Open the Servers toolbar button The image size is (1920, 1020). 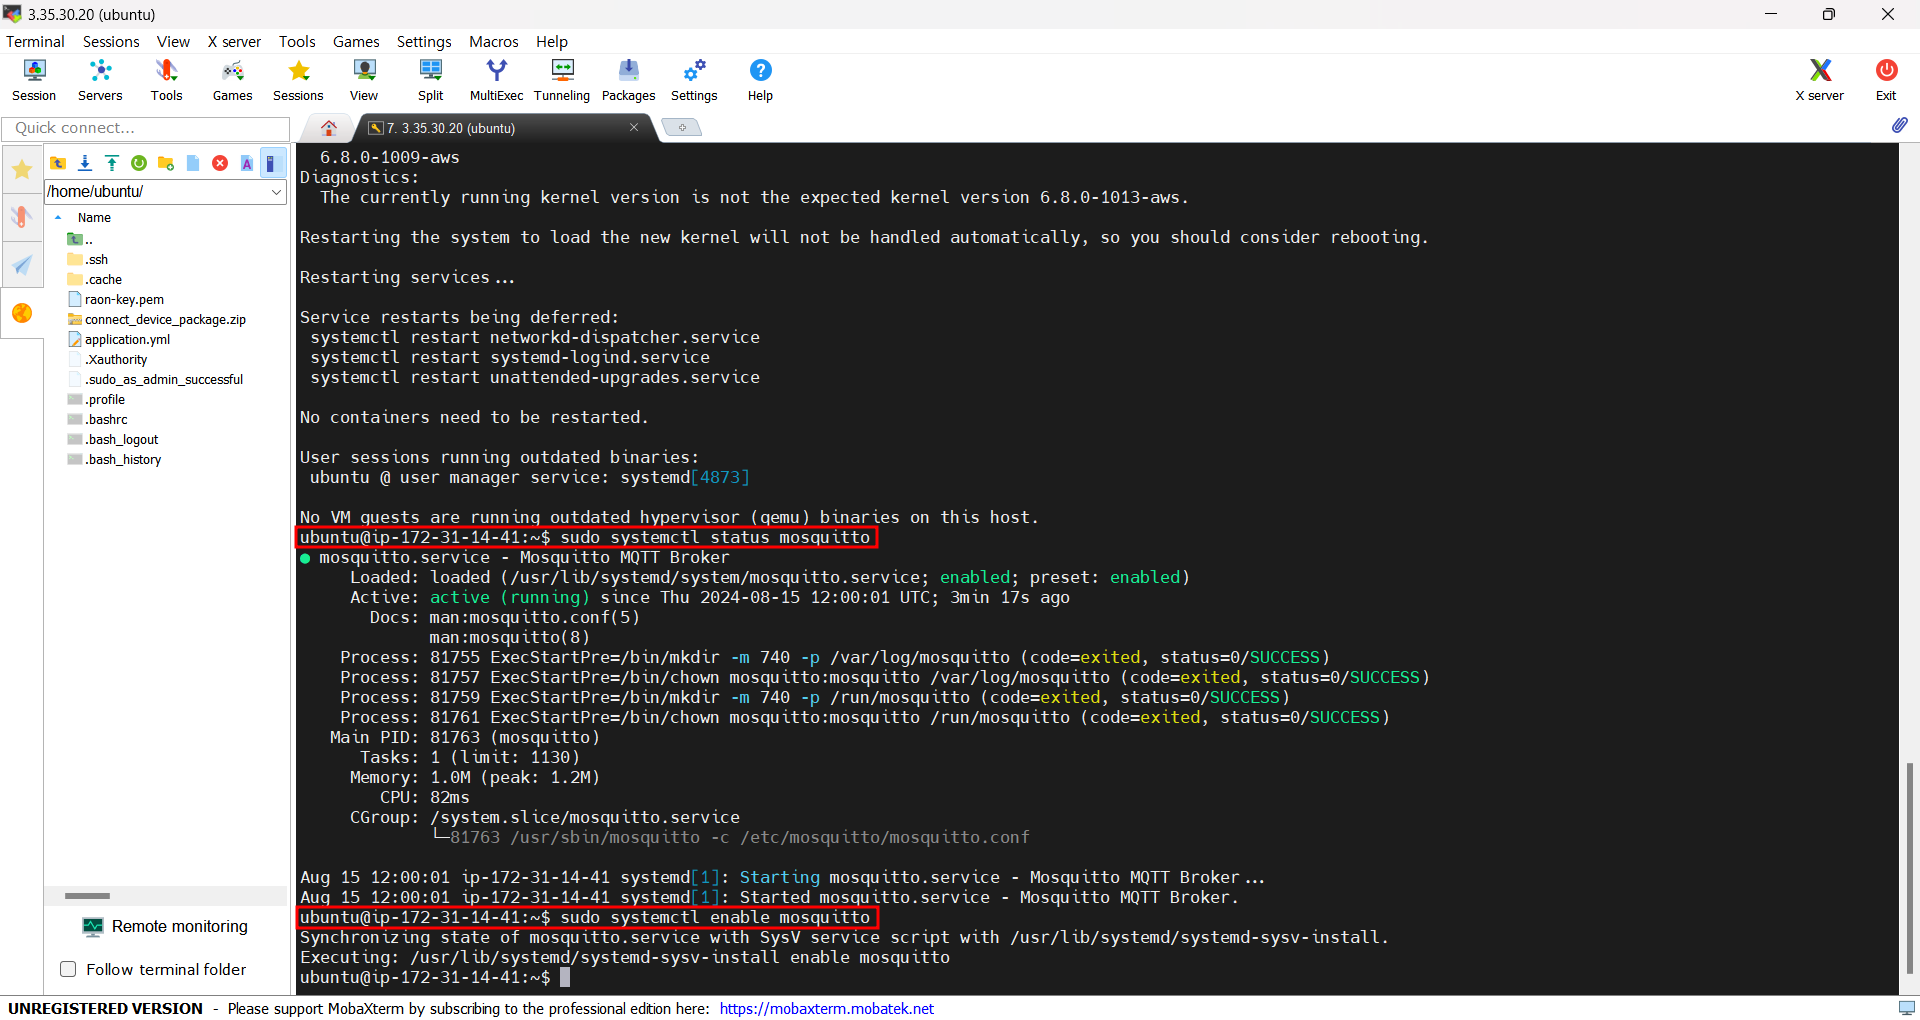coord(100,80)
